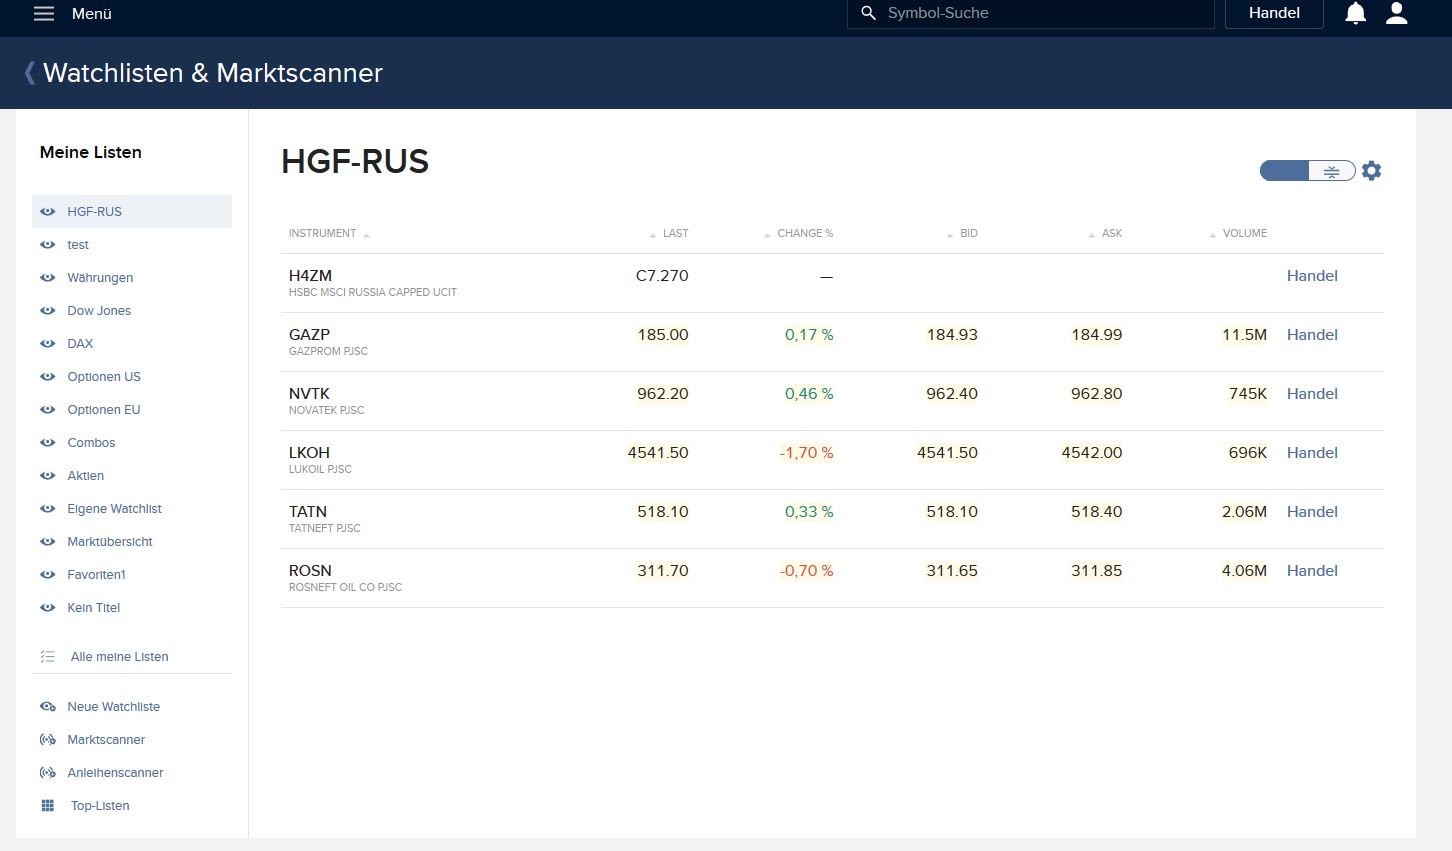This screenshot has width=1452, height=851.
Task: Click GAZP volume value 11.5M
Action: coord(1244,335)
